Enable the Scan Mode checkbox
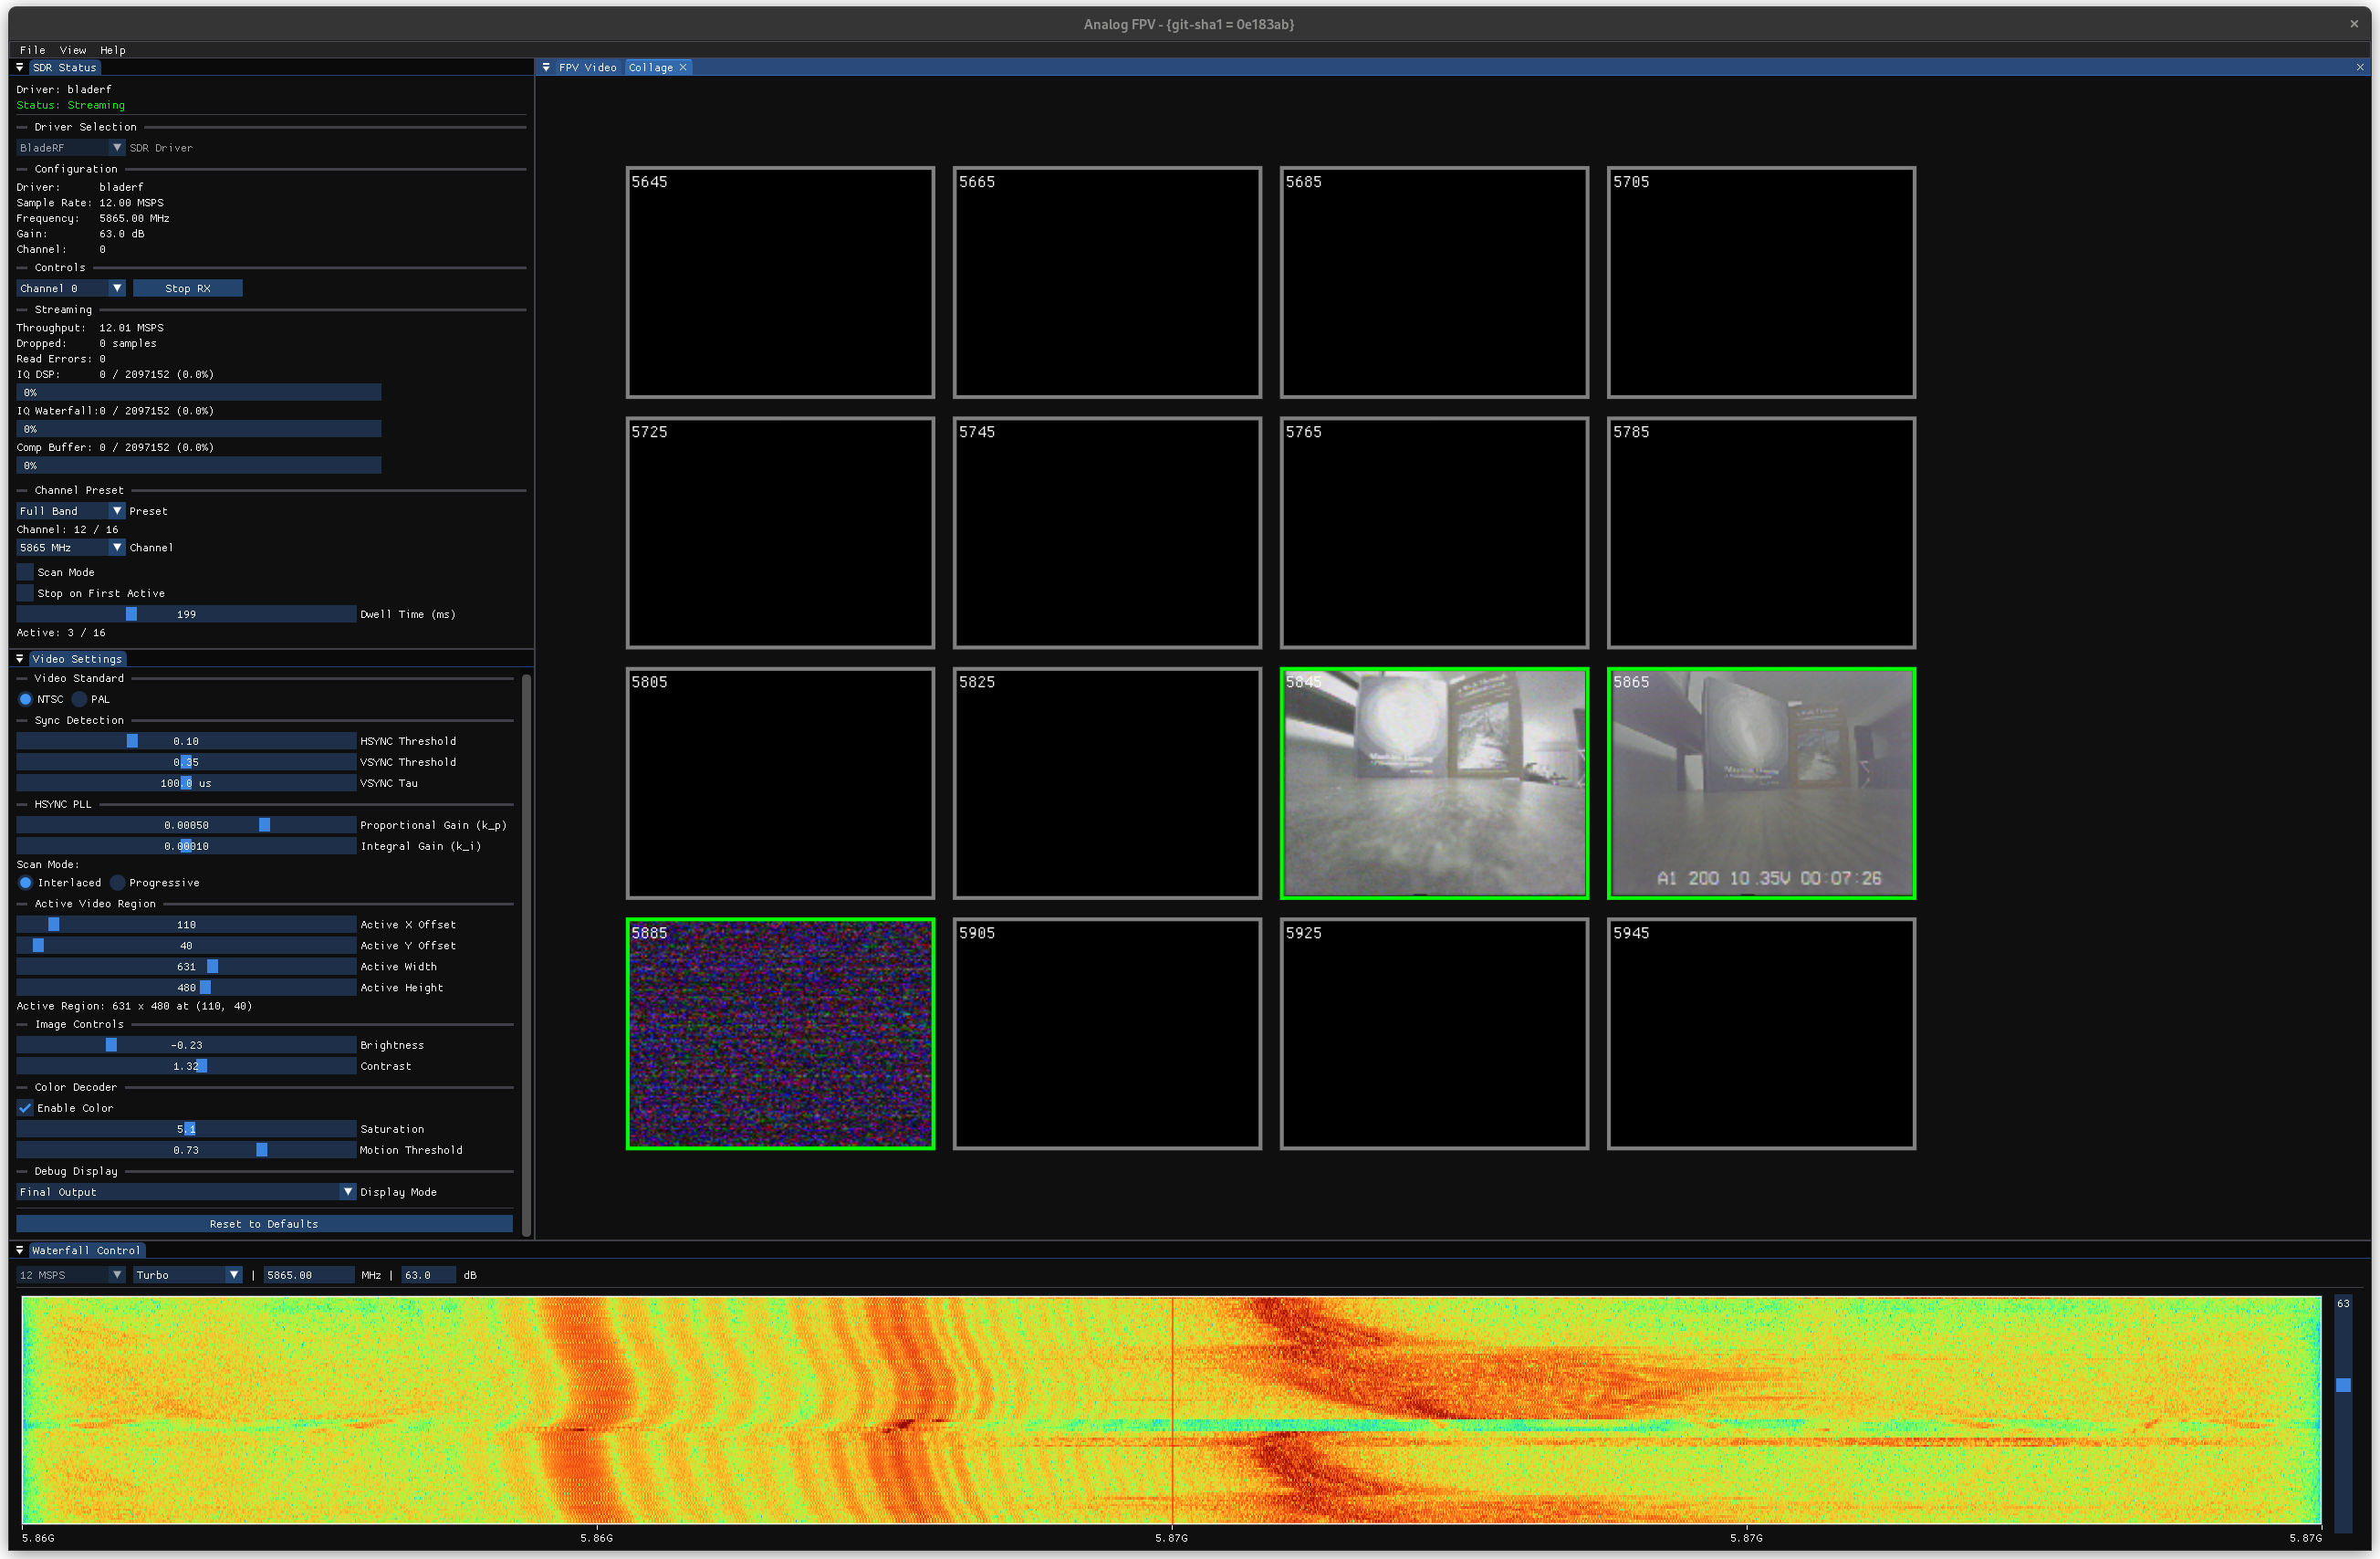Screen dimensions: 2380x1559 (x=25, y=572)
